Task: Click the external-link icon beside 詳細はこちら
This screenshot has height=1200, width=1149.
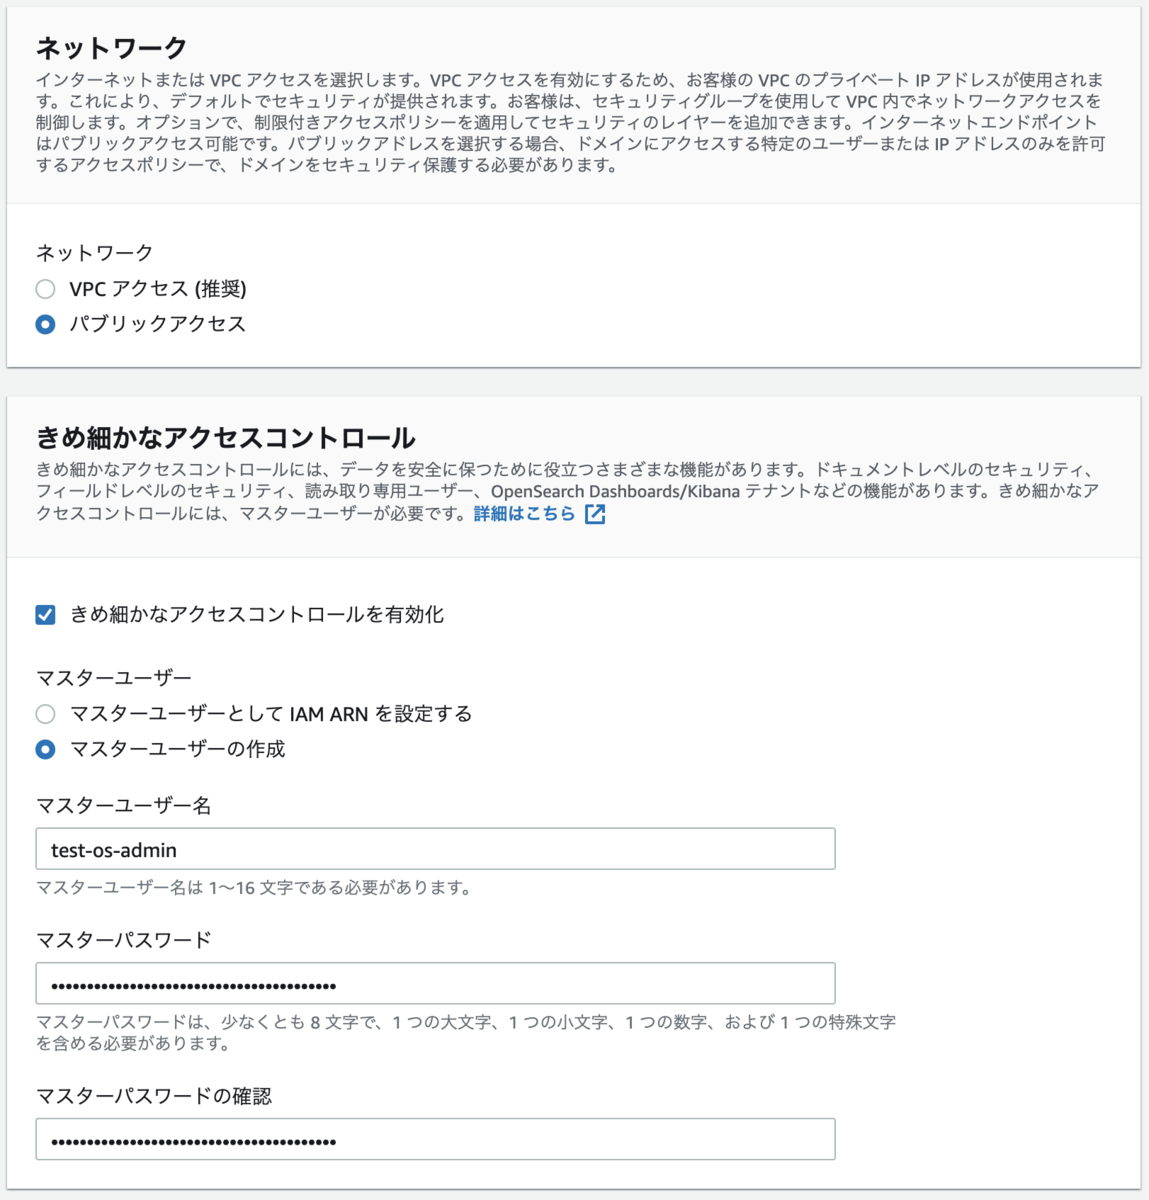Action: tap(595, 513)
